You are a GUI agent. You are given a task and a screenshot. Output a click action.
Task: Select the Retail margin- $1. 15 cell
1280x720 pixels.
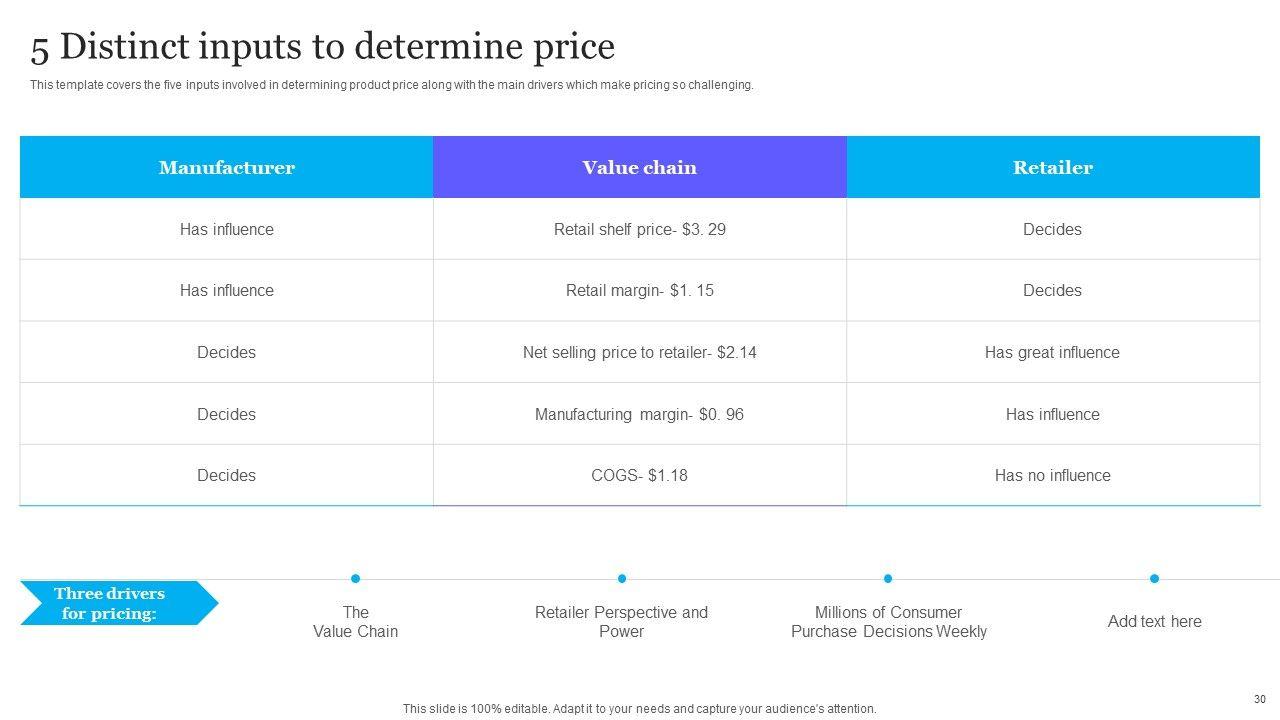pyautogui.click(x=639, y=290)
